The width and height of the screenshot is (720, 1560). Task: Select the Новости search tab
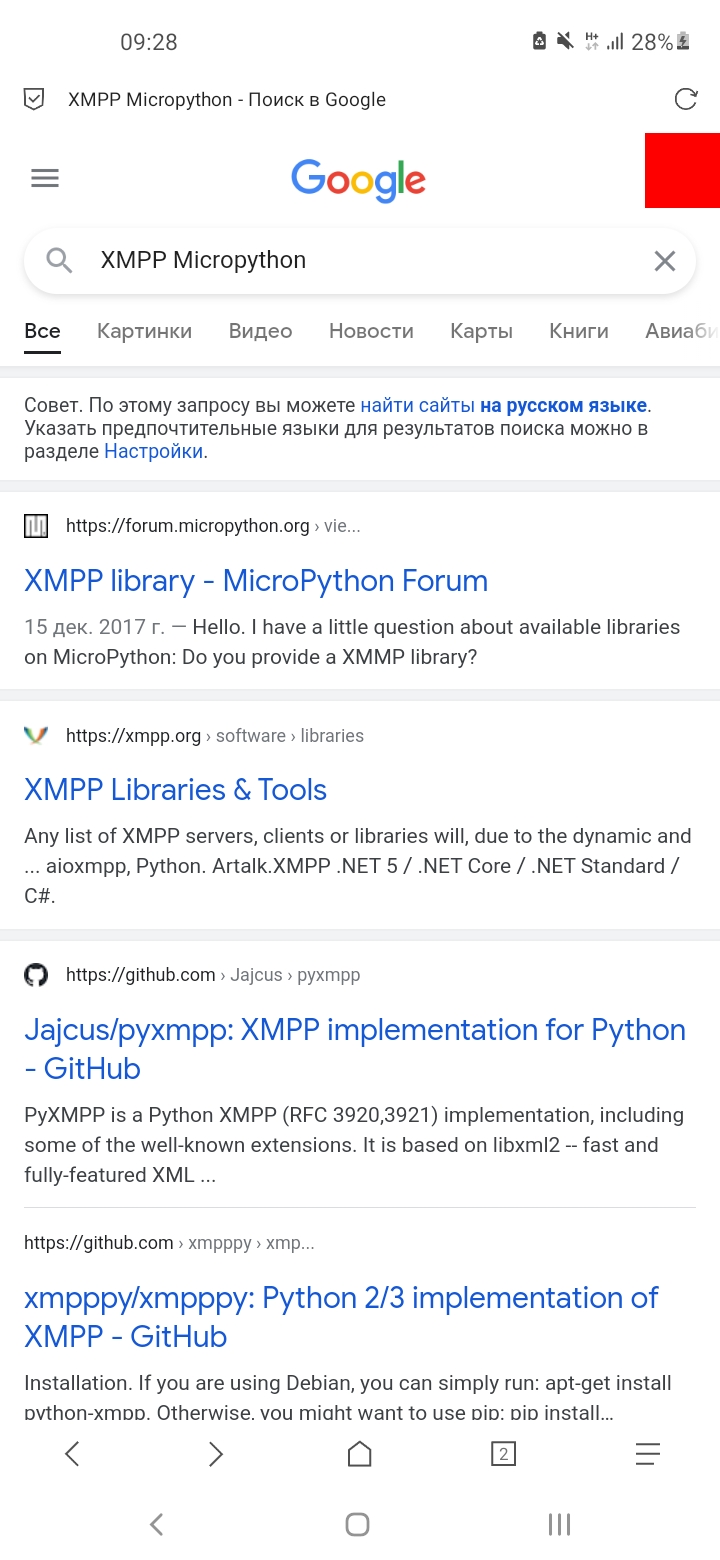371,331
